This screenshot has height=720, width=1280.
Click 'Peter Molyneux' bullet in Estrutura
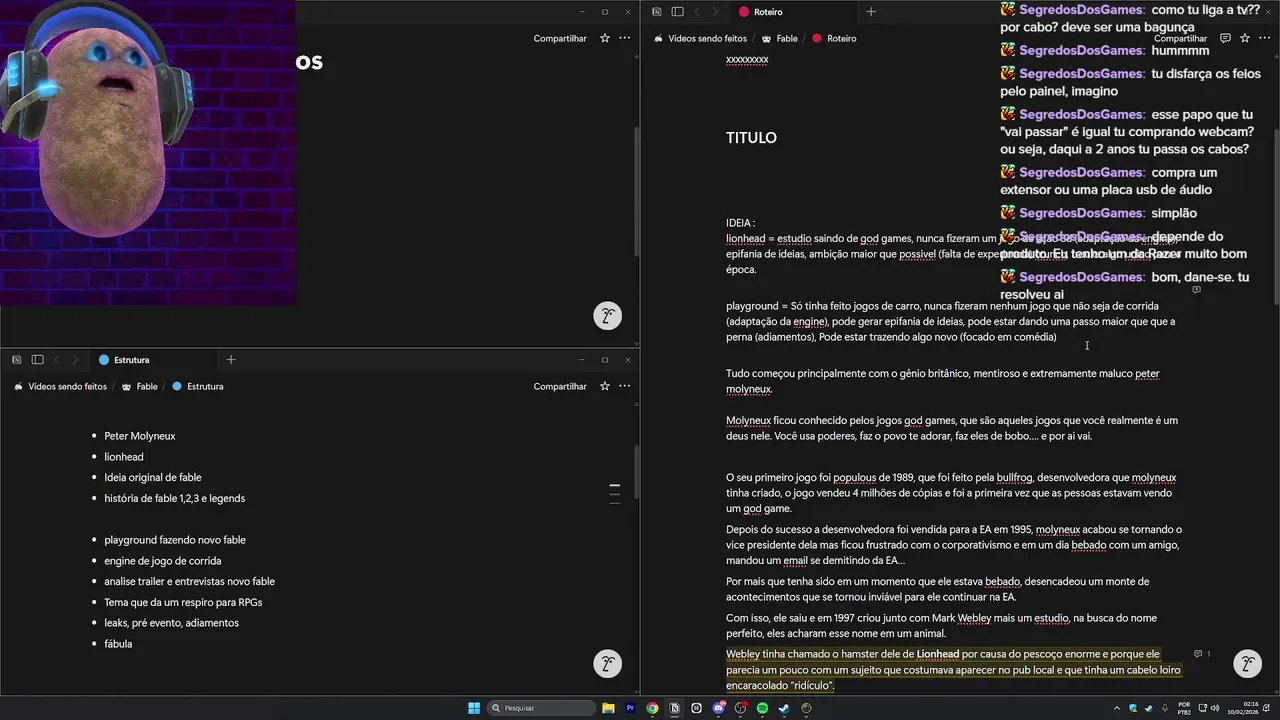139,436
